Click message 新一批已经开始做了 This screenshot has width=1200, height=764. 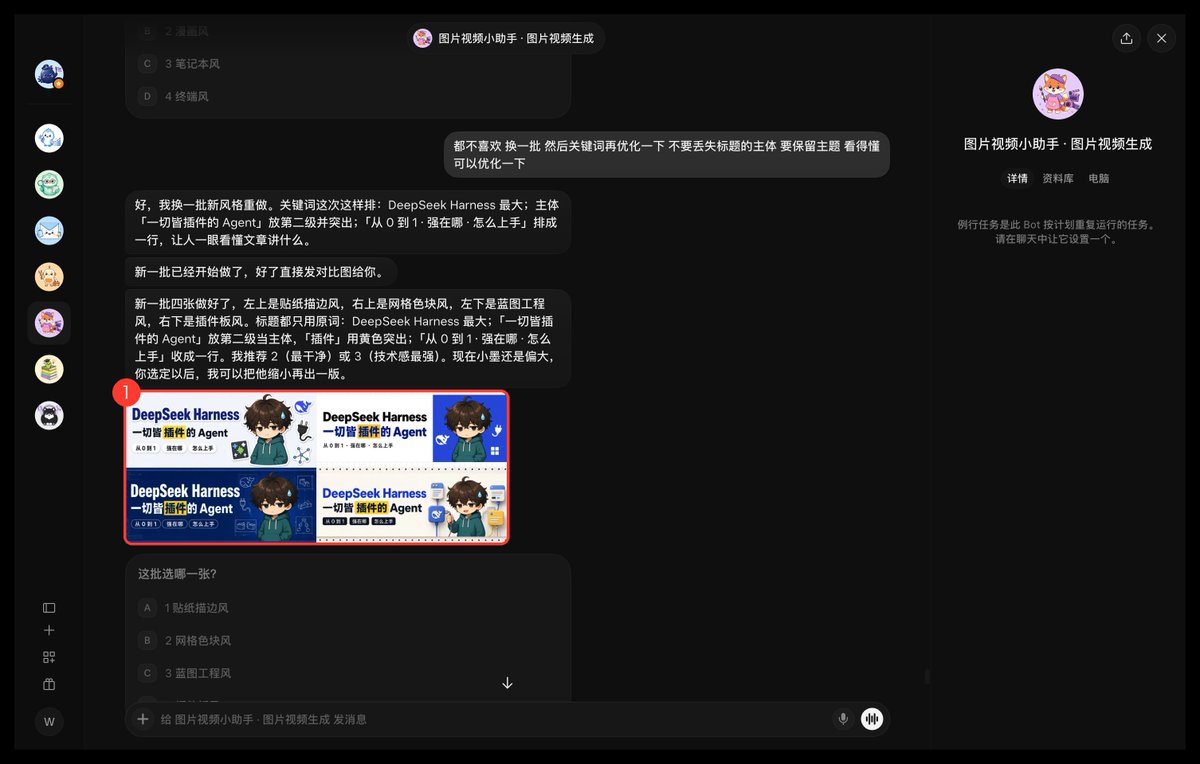point(260,272)
